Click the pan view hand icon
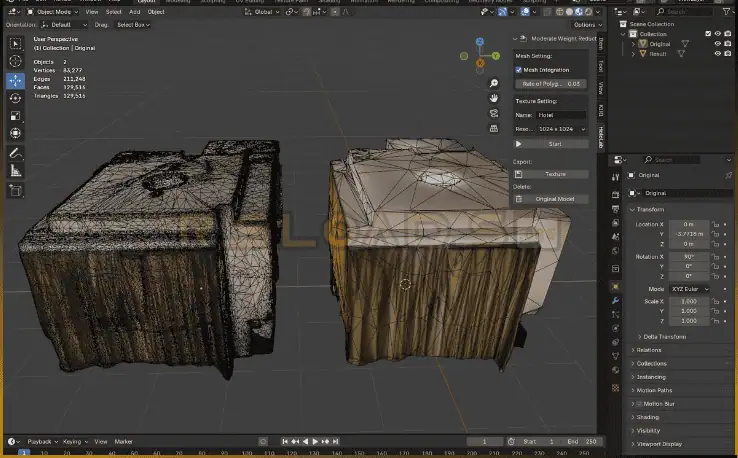 pyautogui.click(x=494, y=98)
